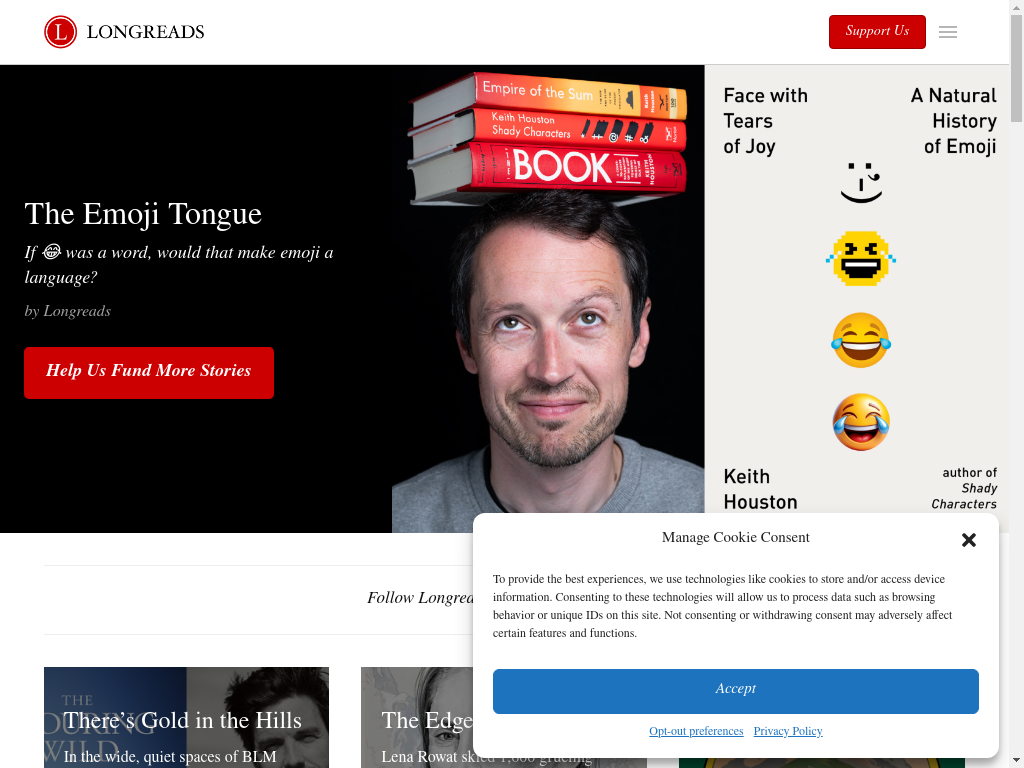The width and height of the screenshot is (1024, 768).
Task: Close the cookie consent dialog with X
Action: pyautogui.click(x=968, y=539)
